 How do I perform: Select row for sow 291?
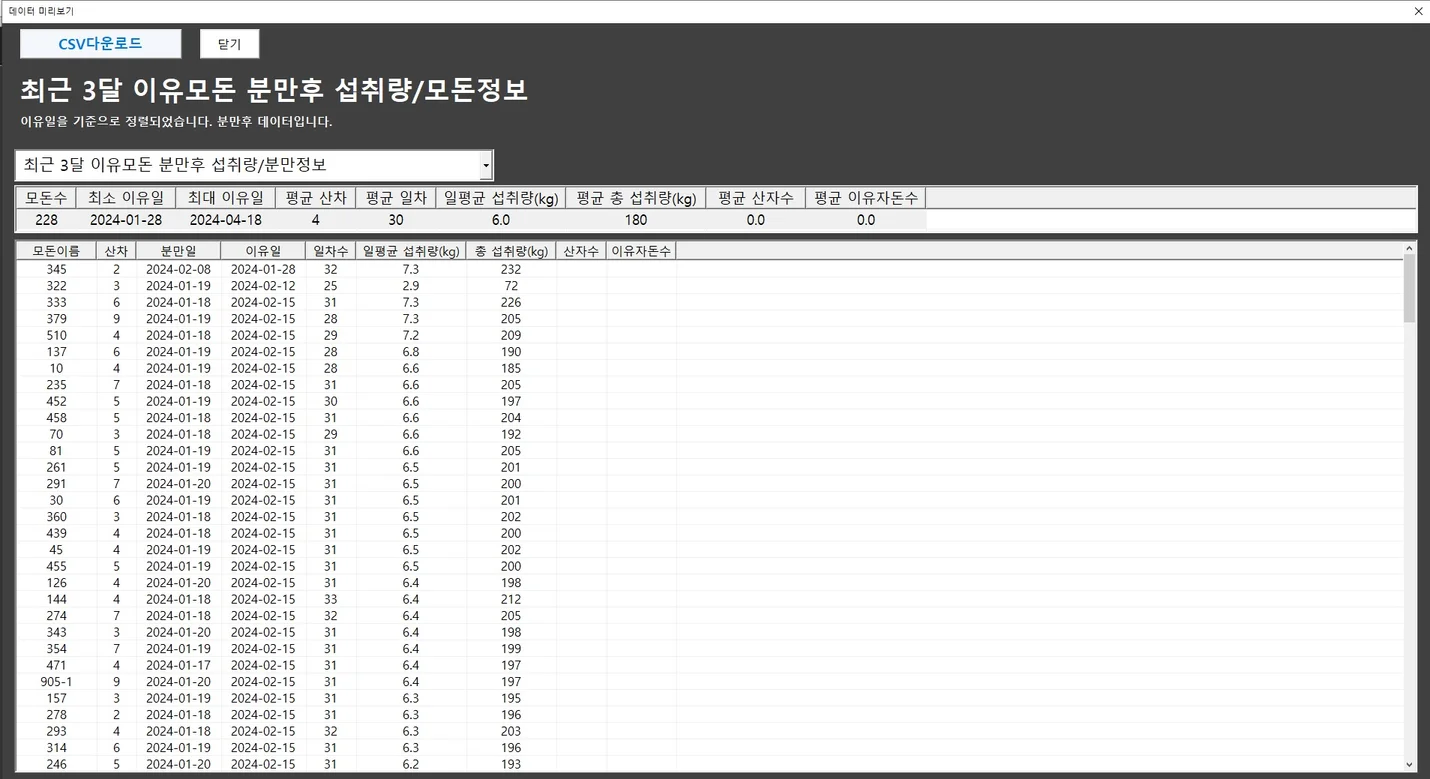click(x=709, y=484)
